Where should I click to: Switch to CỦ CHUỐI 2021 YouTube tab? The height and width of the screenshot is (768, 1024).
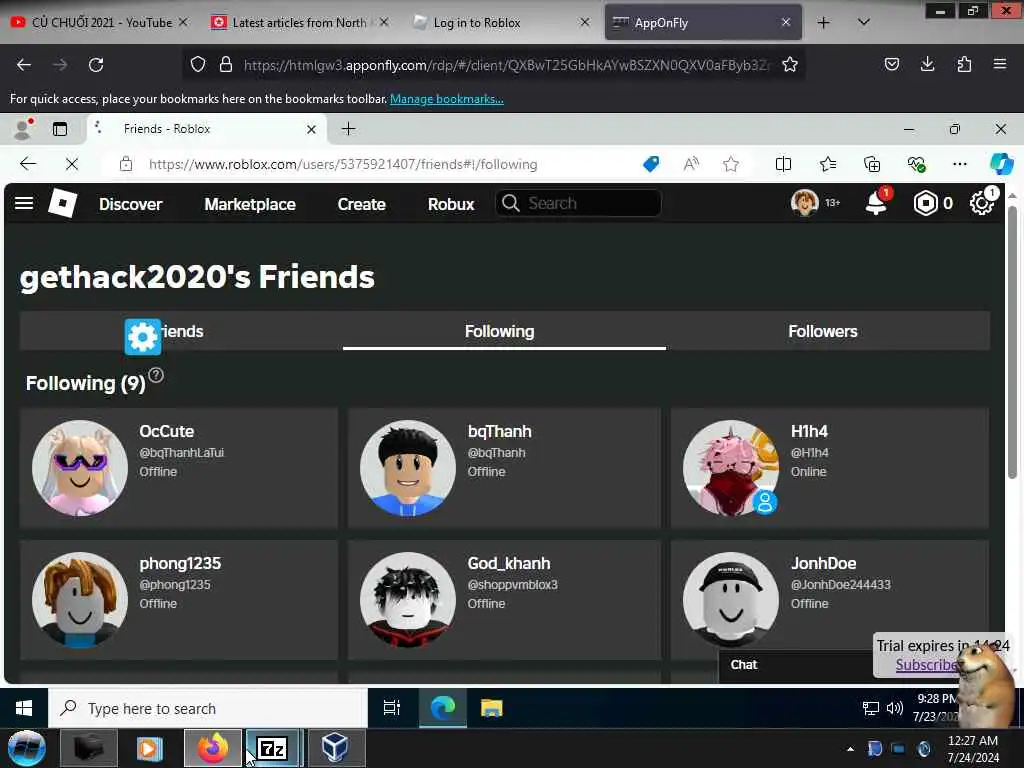coord(101,23)
